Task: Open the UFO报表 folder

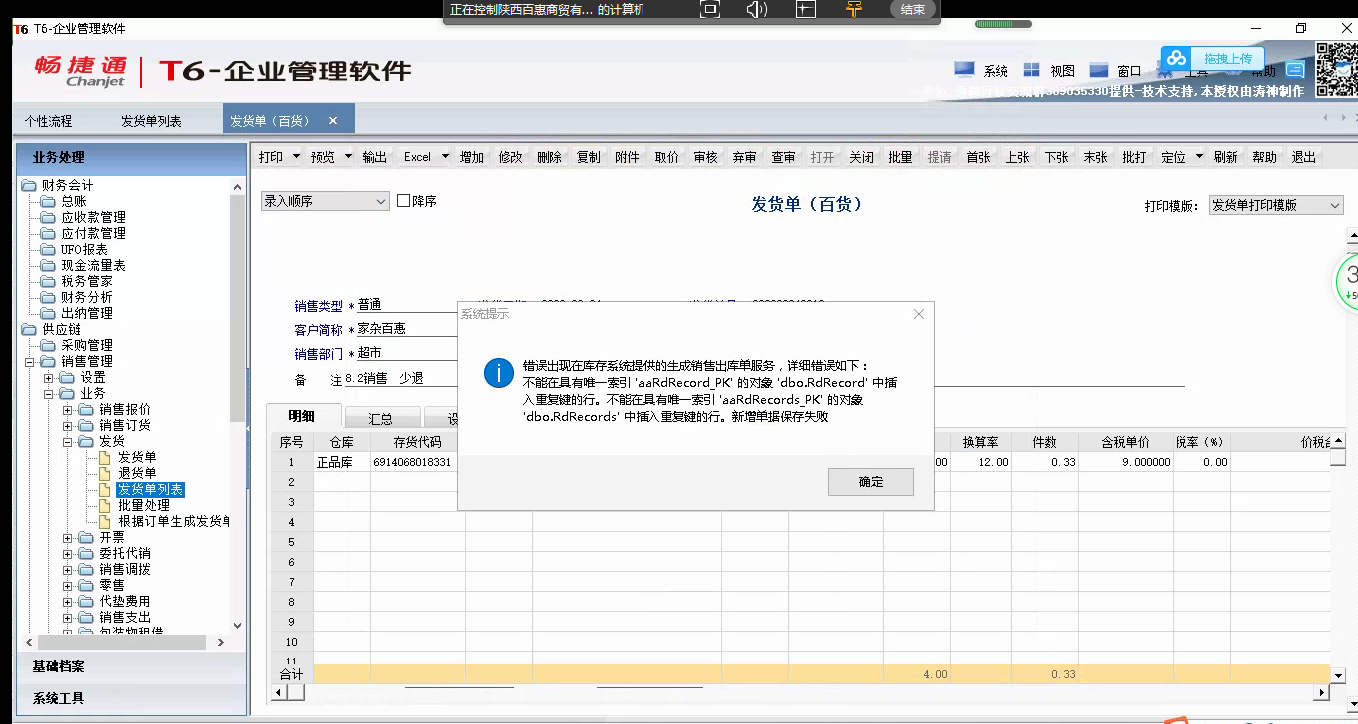Action: pyautogui.click(x=84, y=249)
